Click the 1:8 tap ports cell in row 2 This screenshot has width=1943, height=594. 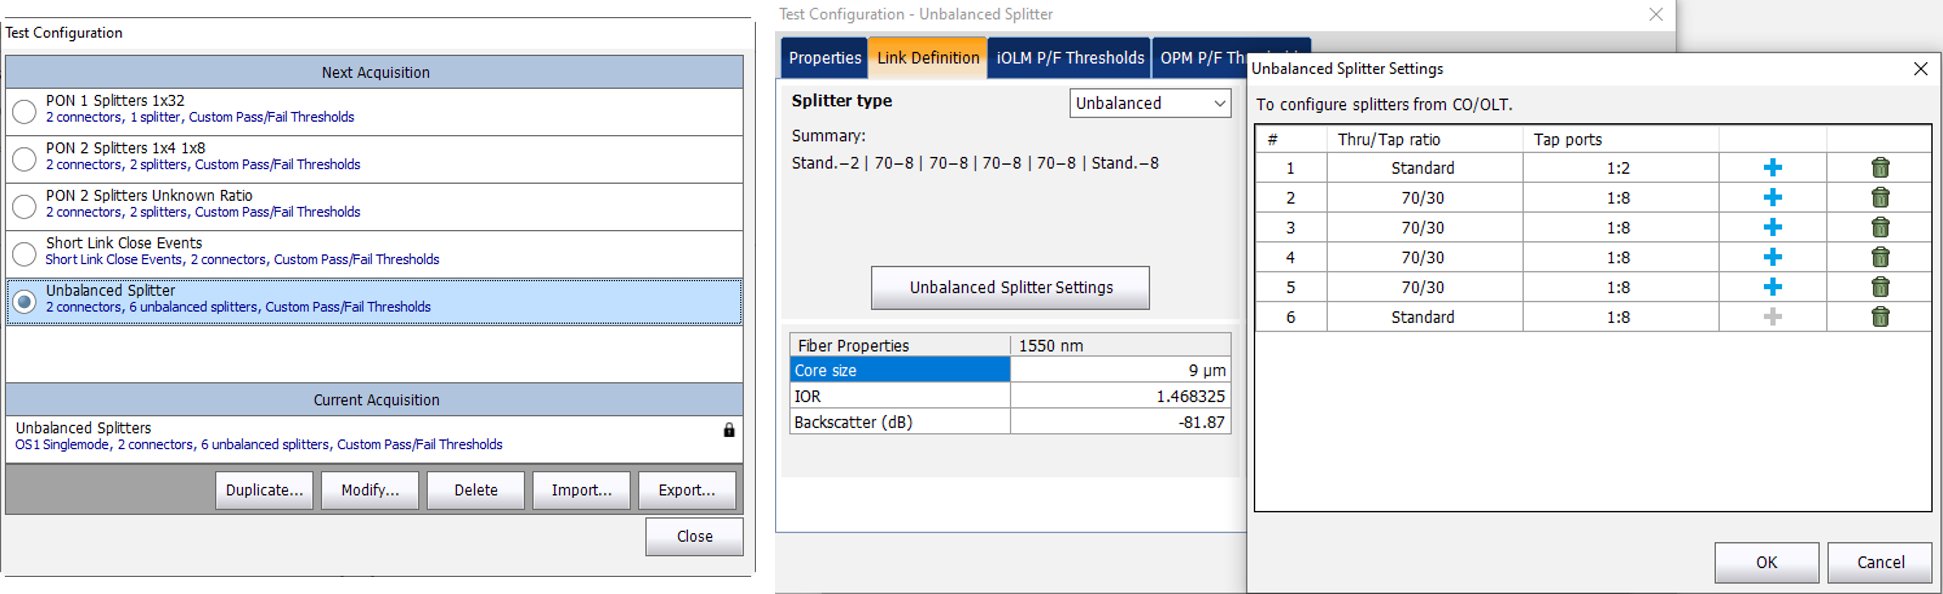tap(1620, 198)
